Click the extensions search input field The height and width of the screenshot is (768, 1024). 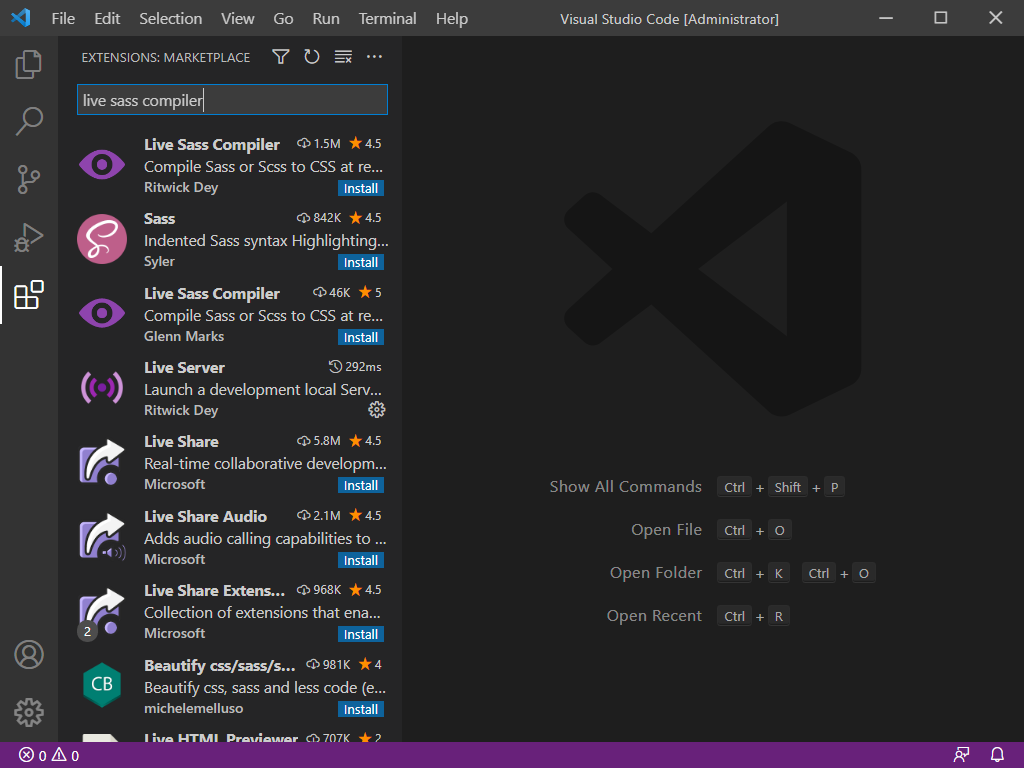point(232,100)
